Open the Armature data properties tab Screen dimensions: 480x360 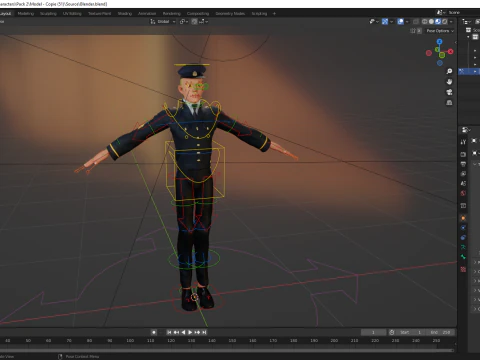(463, 247)
